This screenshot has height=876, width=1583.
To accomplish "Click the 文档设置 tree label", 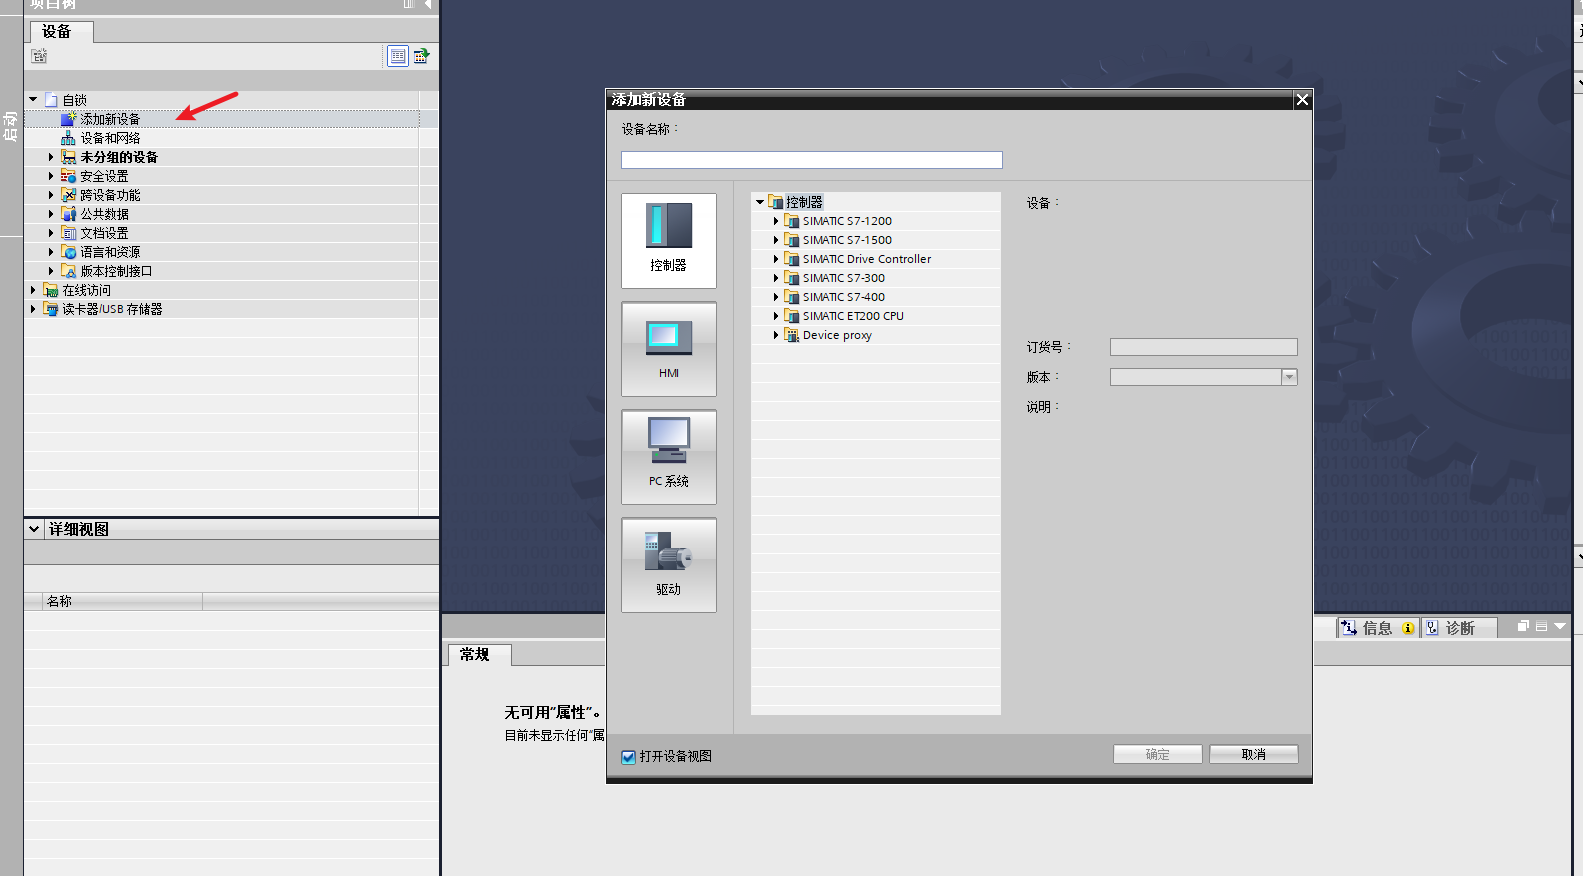I will point(104,233).
